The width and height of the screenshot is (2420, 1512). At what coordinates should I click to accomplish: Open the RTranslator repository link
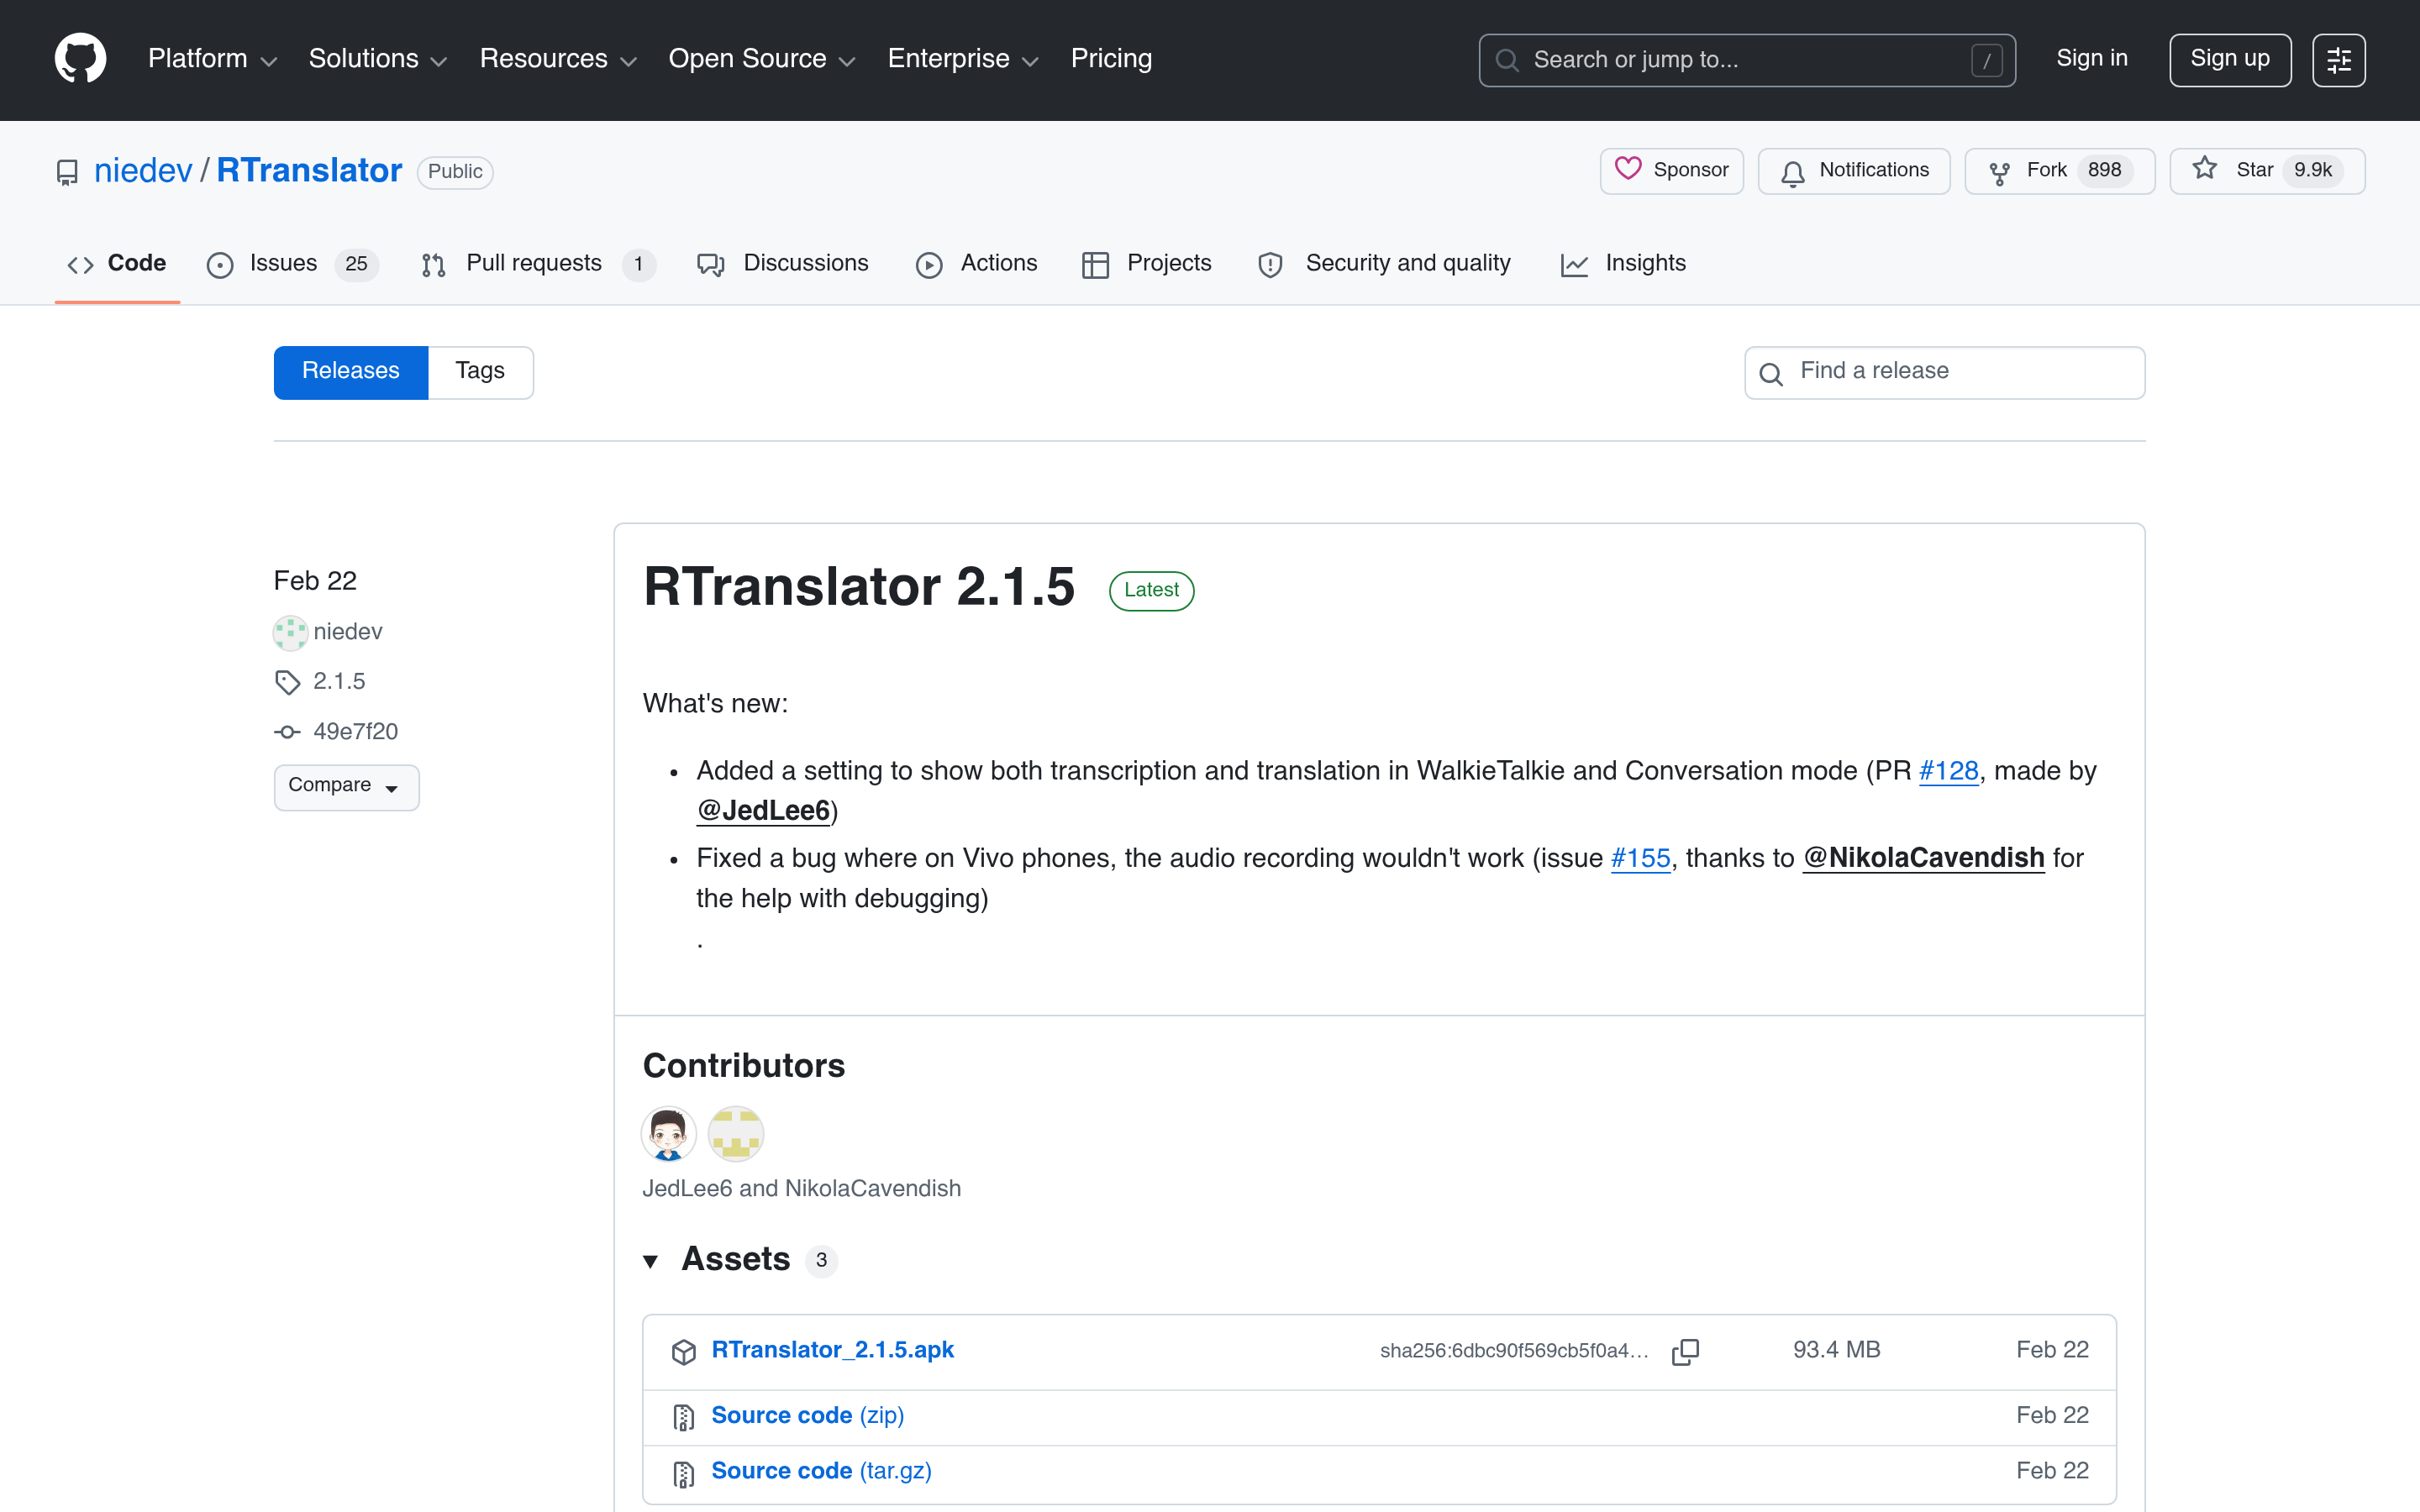tap(309, 171)
